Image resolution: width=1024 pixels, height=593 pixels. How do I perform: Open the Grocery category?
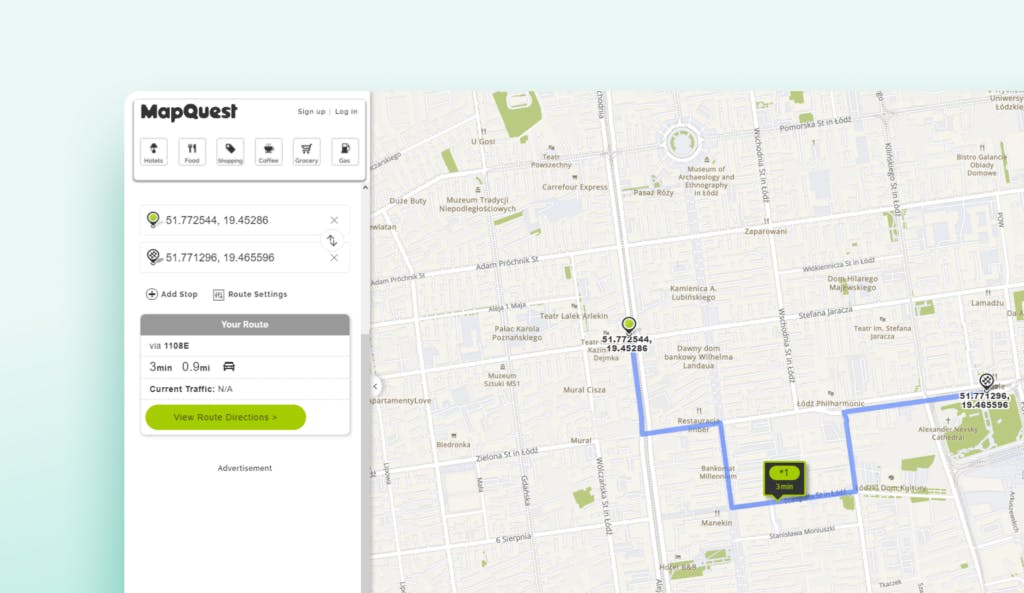coord(306,152)
